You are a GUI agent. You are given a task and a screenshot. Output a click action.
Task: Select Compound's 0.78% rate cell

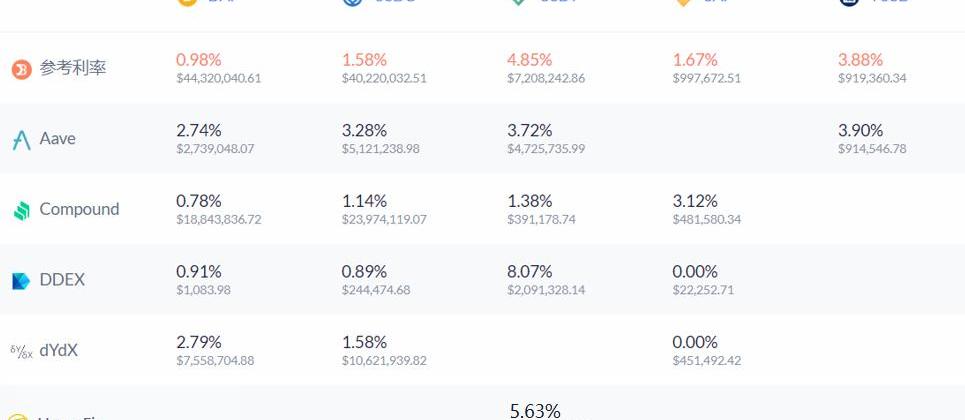(199, 201)
